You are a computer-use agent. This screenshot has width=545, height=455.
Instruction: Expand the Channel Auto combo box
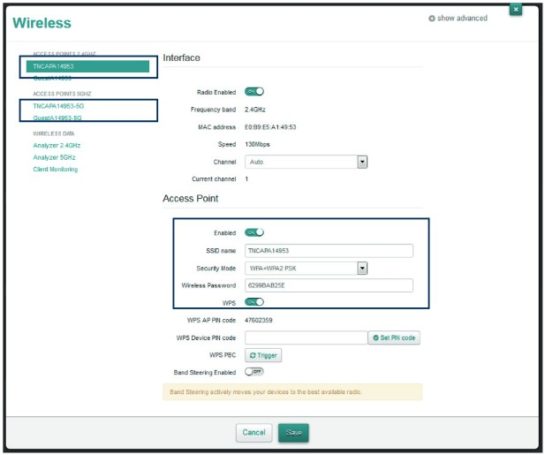click(306, 162)
